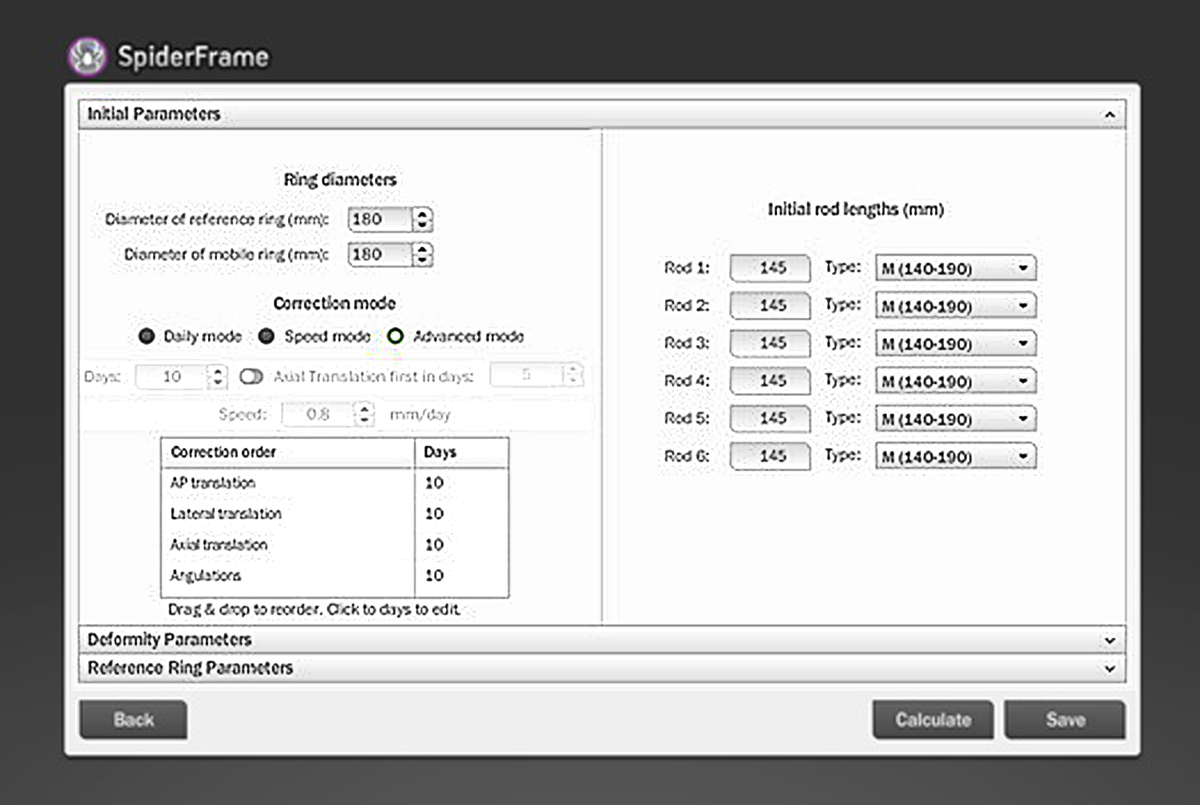Select the Lateral translation row
This screenshot has height=805, width=1200.
(x=334, y=514)
